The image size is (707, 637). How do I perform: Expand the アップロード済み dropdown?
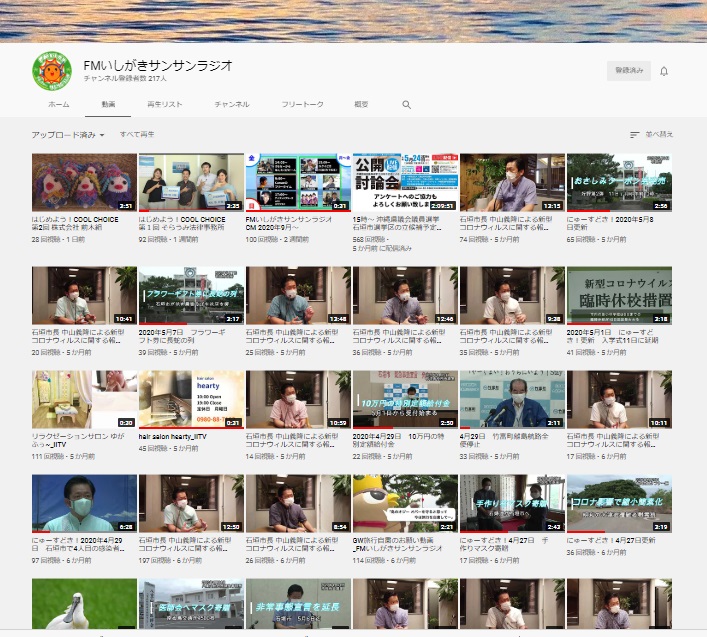tap(68, 134)
